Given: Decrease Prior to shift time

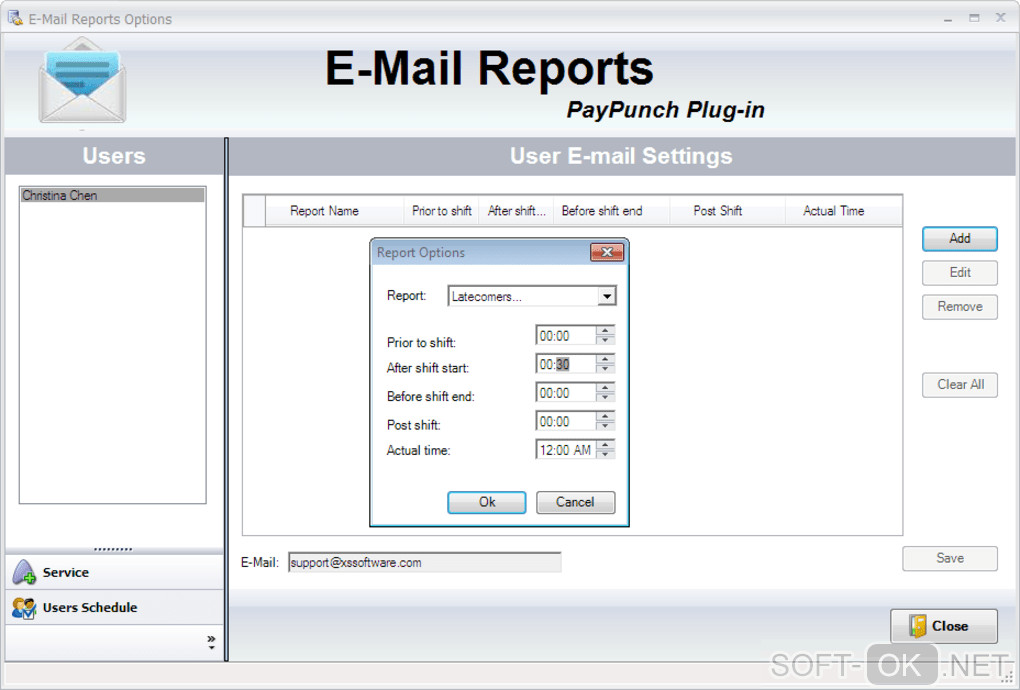Looking at the screenshot, I should pos(605,339).
